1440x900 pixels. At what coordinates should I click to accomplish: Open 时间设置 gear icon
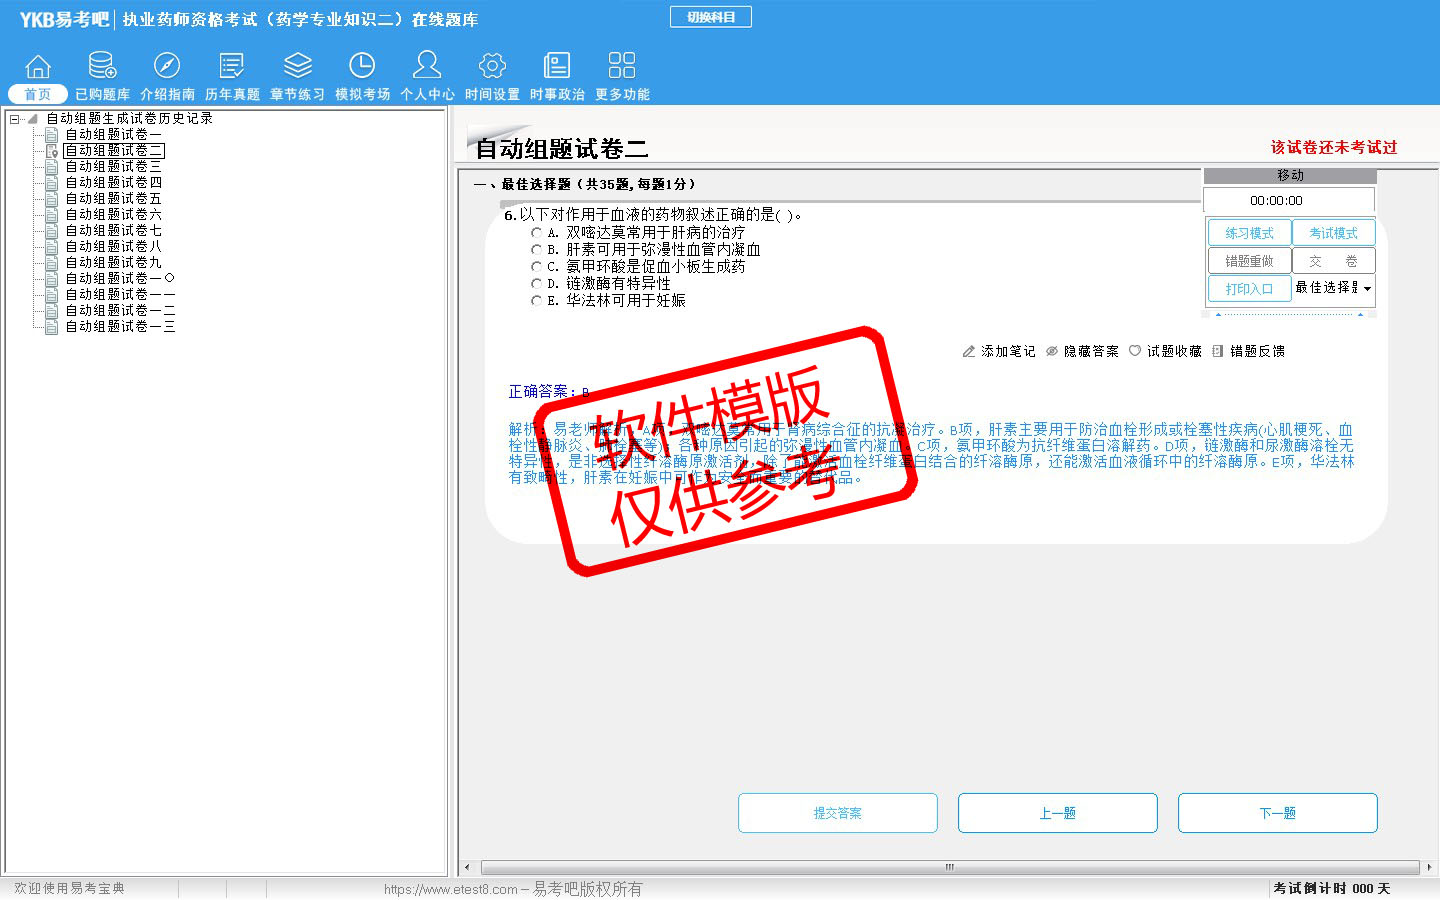tap(492, 67)
